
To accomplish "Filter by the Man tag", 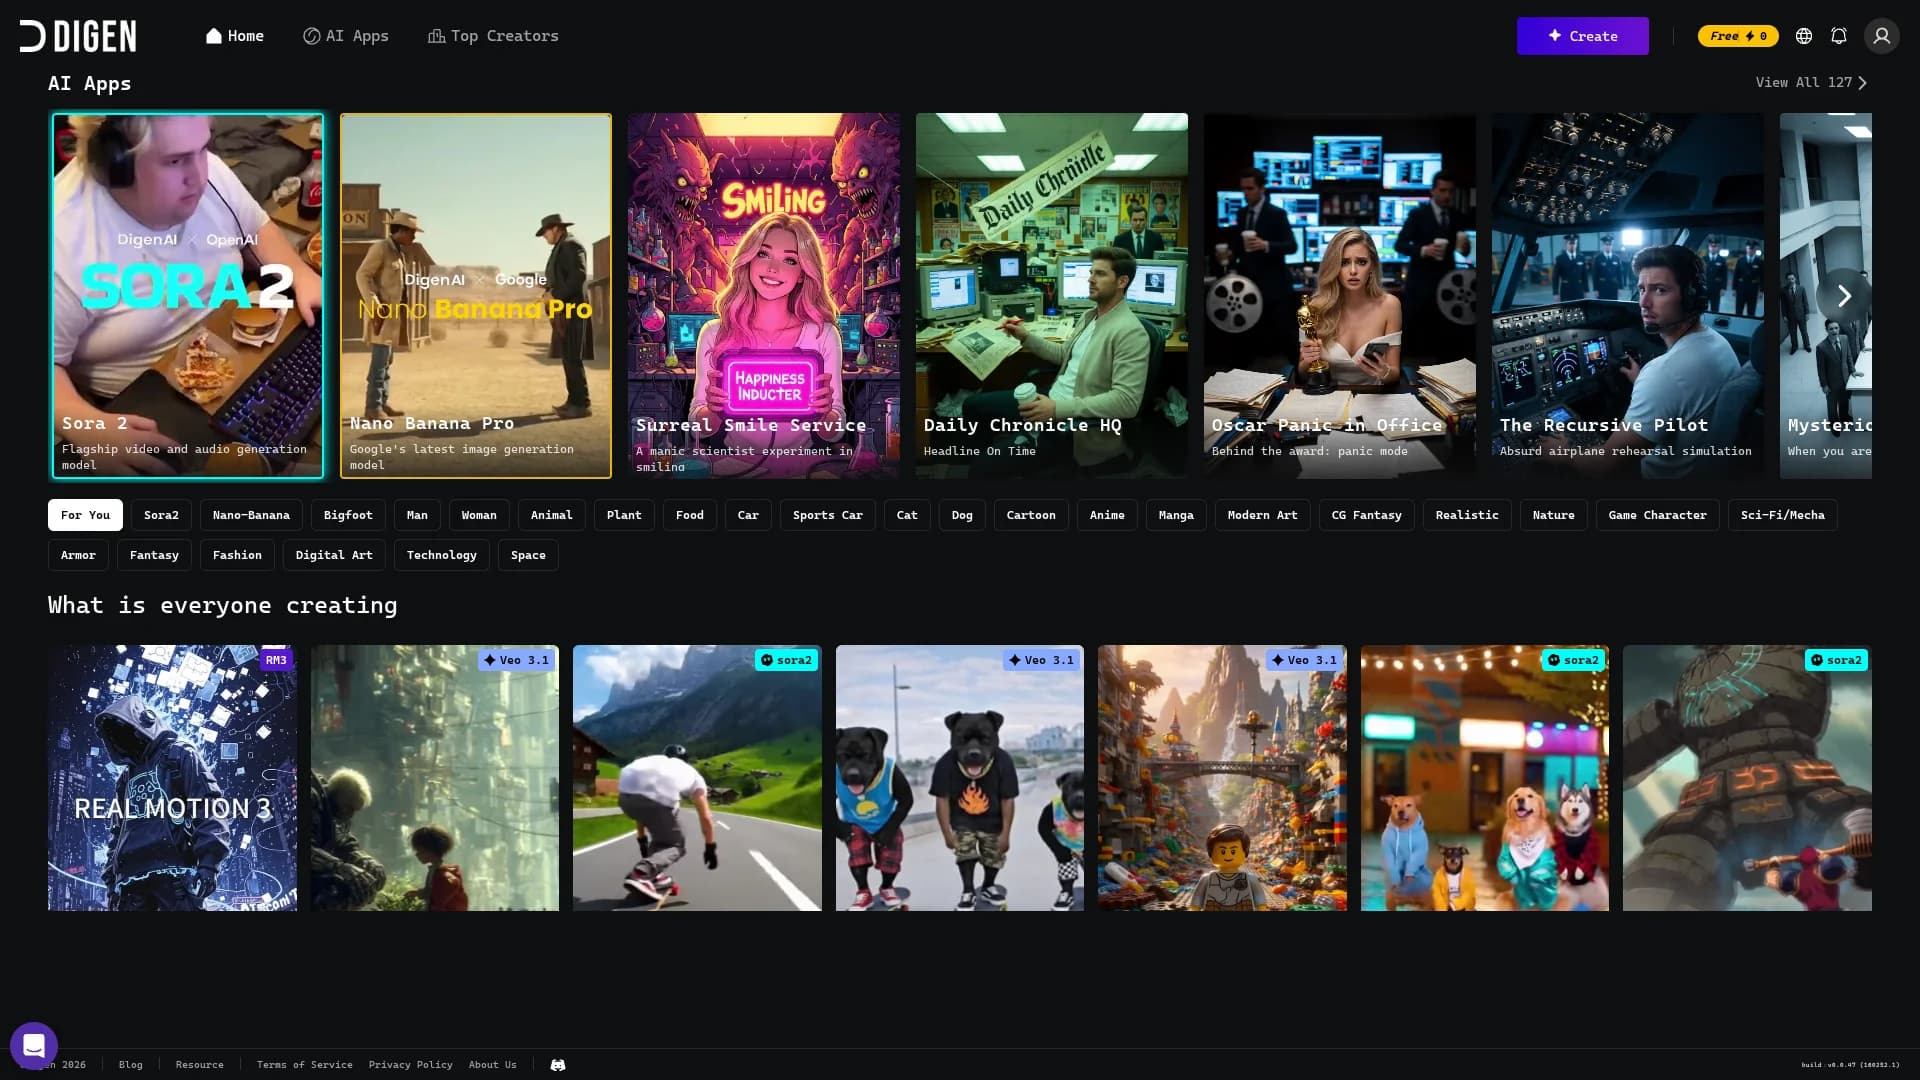I will tap(417, 515).
